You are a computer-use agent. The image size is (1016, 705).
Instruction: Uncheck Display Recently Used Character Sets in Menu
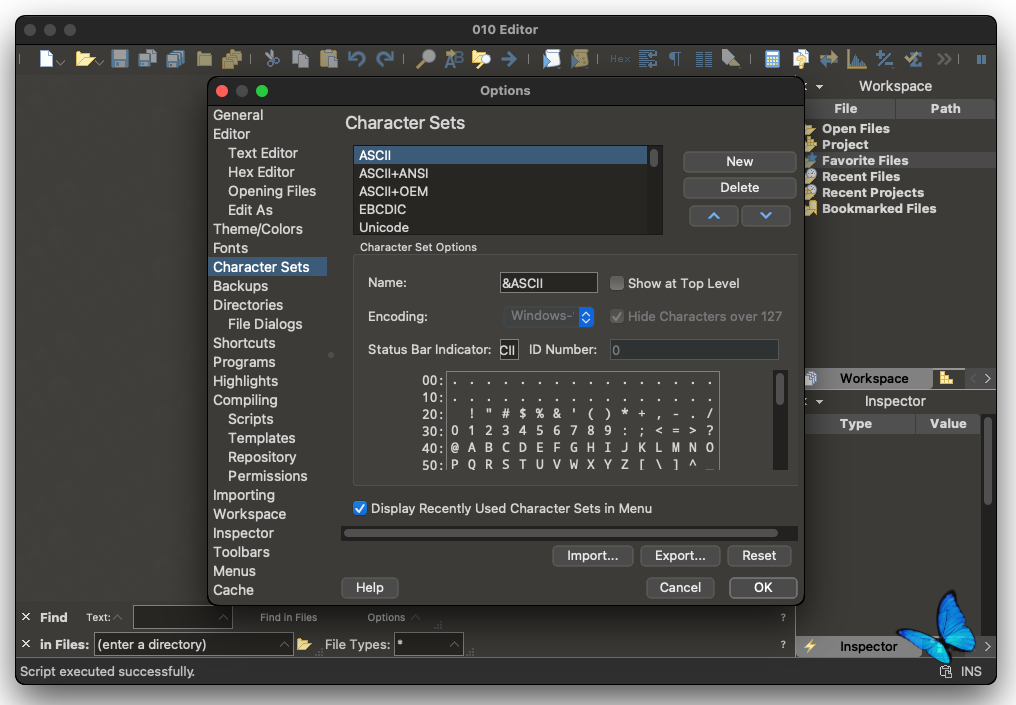pos(360,509)
